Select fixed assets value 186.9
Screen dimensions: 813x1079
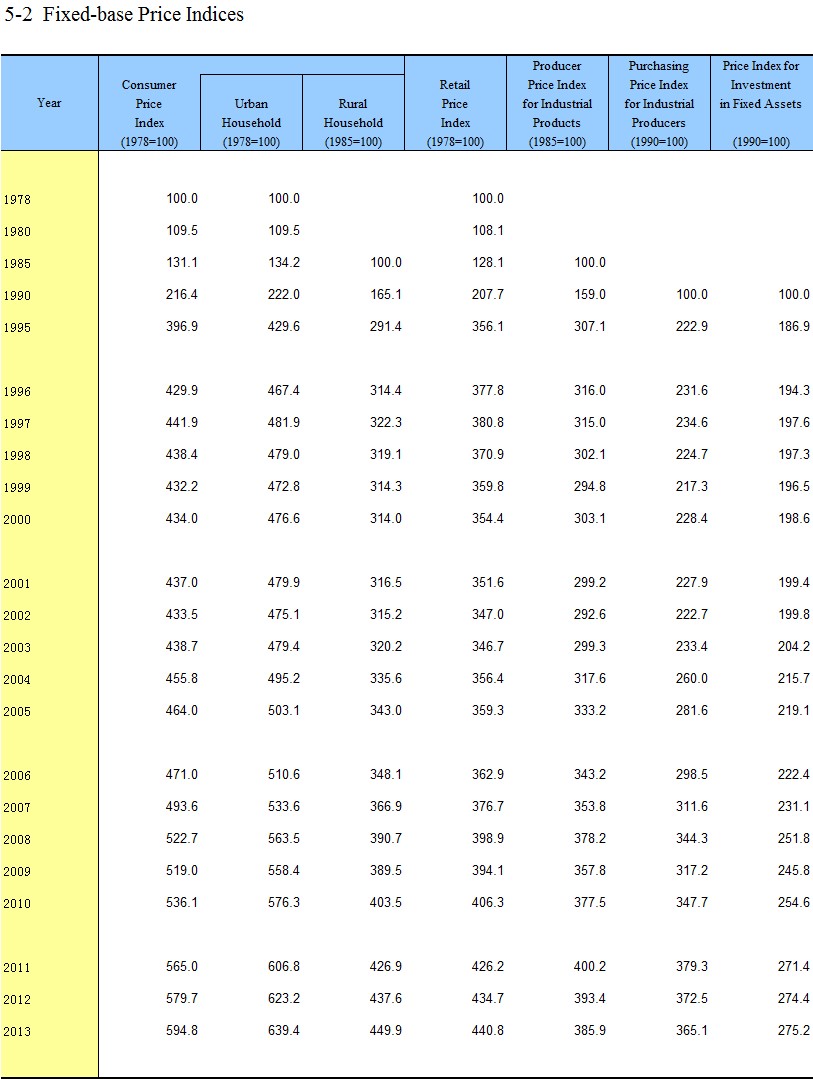[x=794, y=326]
